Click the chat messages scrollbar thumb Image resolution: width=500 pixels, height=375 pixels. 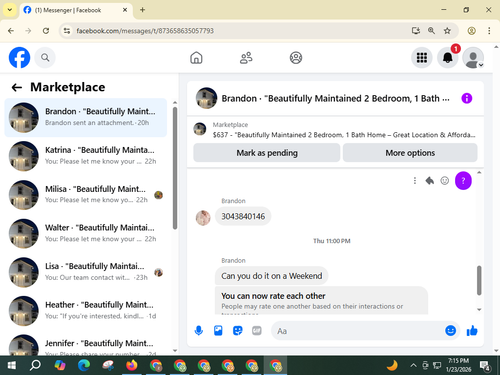[479, 280]
